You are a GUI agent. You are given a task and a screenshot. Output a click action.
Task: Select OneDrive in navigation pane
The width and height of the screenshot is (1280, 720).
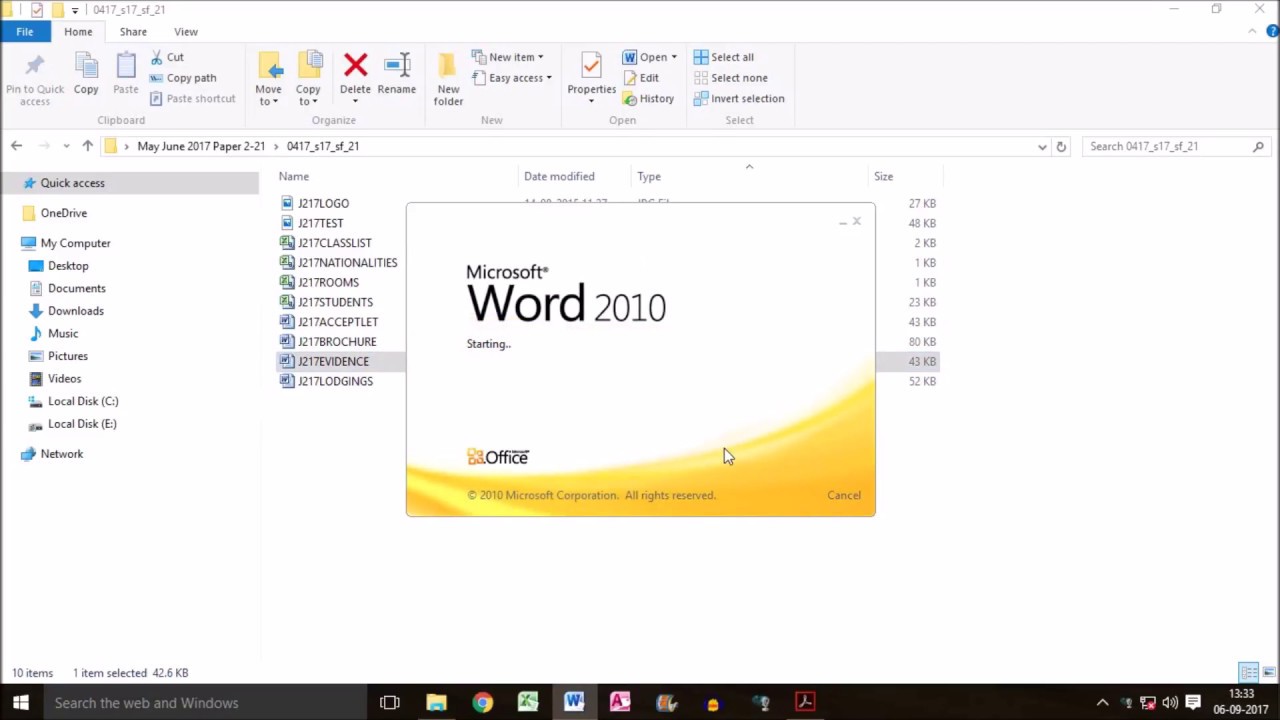(x=64, y=213)
